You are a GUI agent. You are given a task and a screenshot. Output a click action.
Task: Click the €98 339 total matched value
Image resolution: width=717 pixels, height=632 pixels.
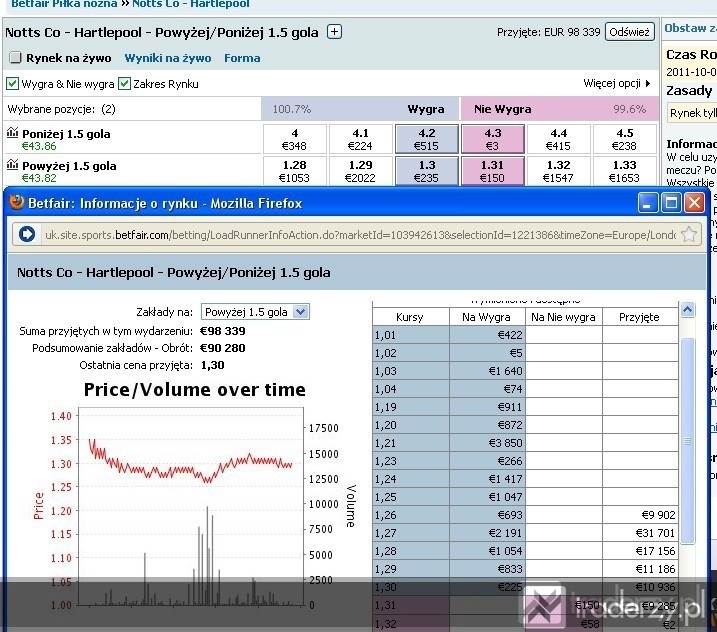pyautogui.click(x=223, y=331)
